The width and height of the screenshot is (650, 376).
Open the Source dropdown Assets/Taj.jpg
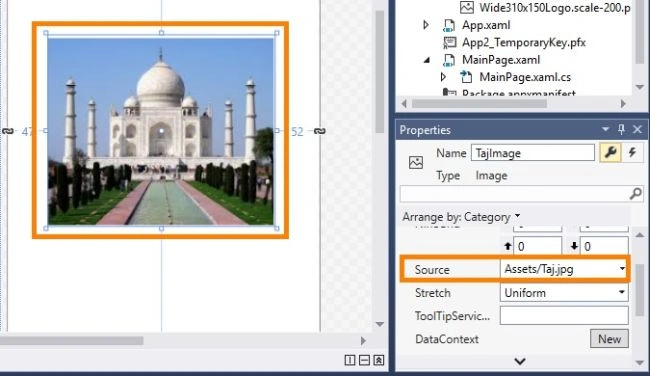tap(564, 269)
